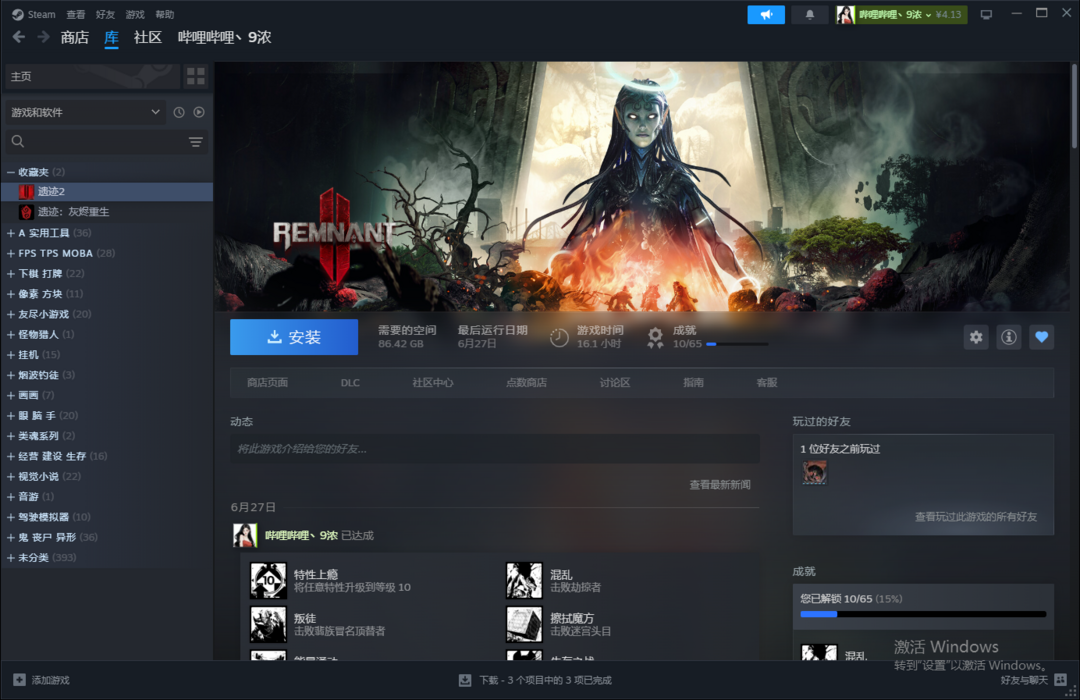Open the 点数商店 link

click(x=526, y=382)
